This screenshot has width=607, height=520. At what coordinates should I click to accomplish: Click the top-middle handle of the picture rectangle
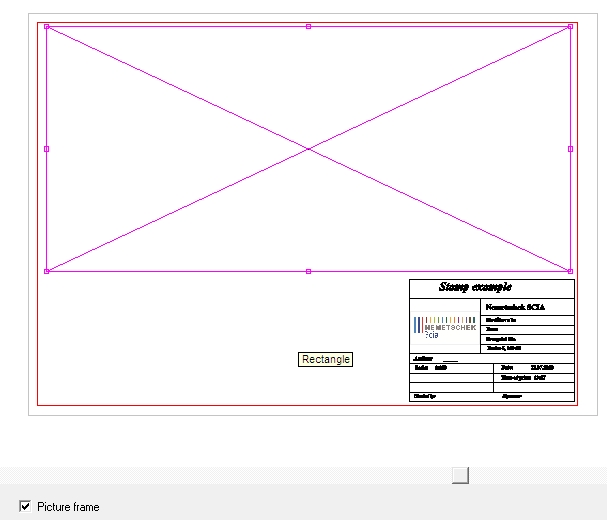pyautogui.click(x=308, y=26)
